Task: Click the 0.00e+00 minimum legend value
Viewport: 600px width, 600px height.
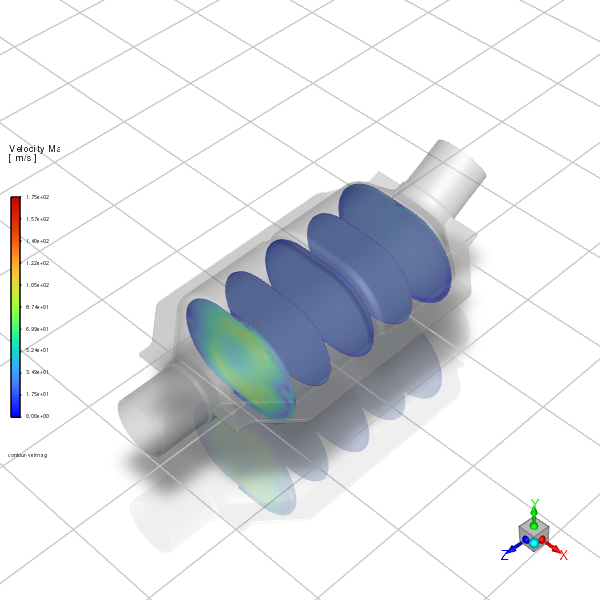Action: [x=37, y=415]
